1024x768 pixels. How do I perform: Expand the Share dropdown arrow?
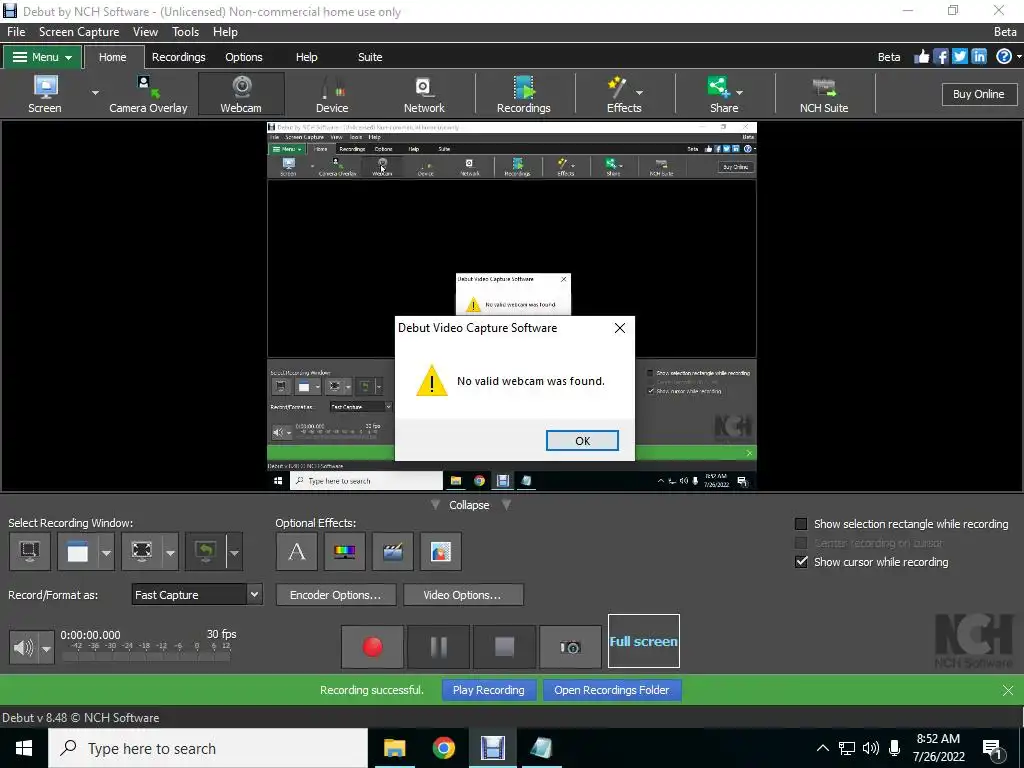click(739, 93)
